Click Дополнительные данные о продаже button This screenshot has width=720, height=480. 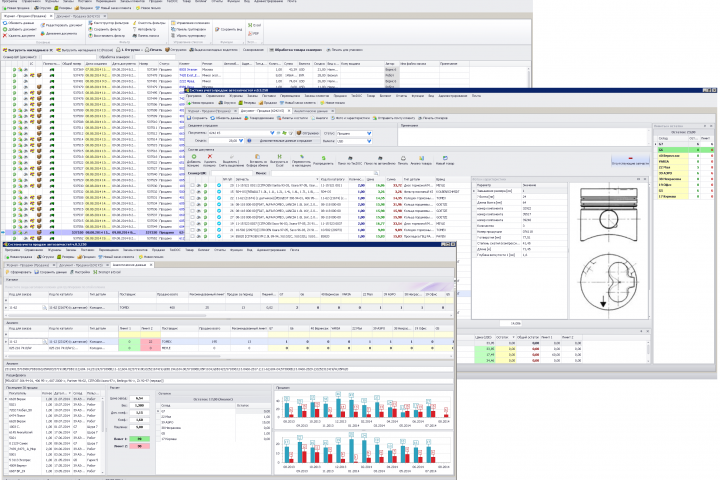point(282,141)
